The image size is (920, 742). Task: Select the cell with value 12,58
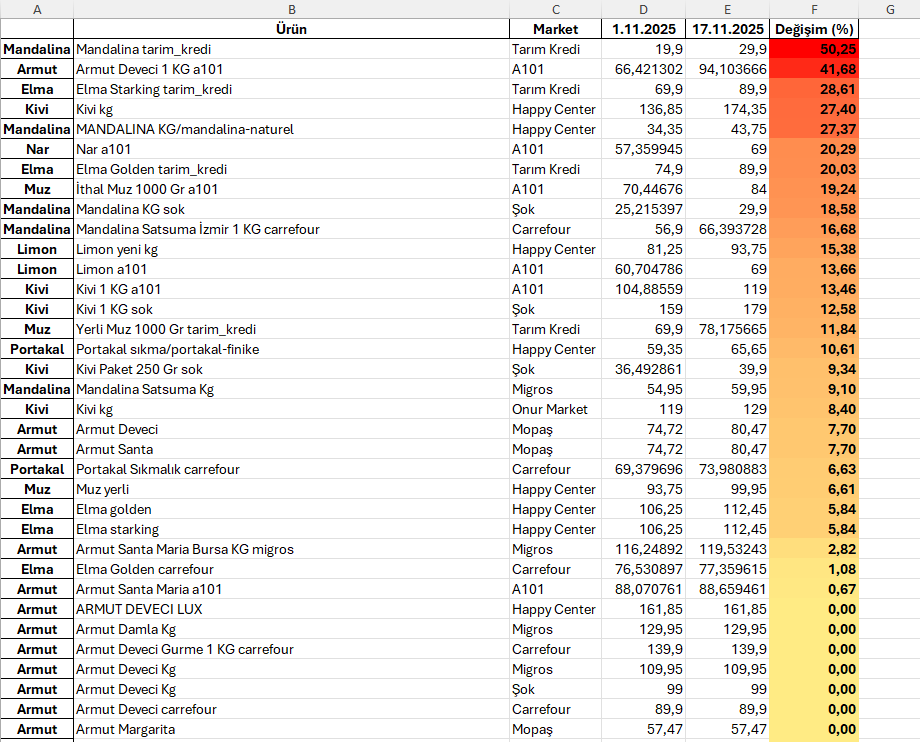(814, 309)
